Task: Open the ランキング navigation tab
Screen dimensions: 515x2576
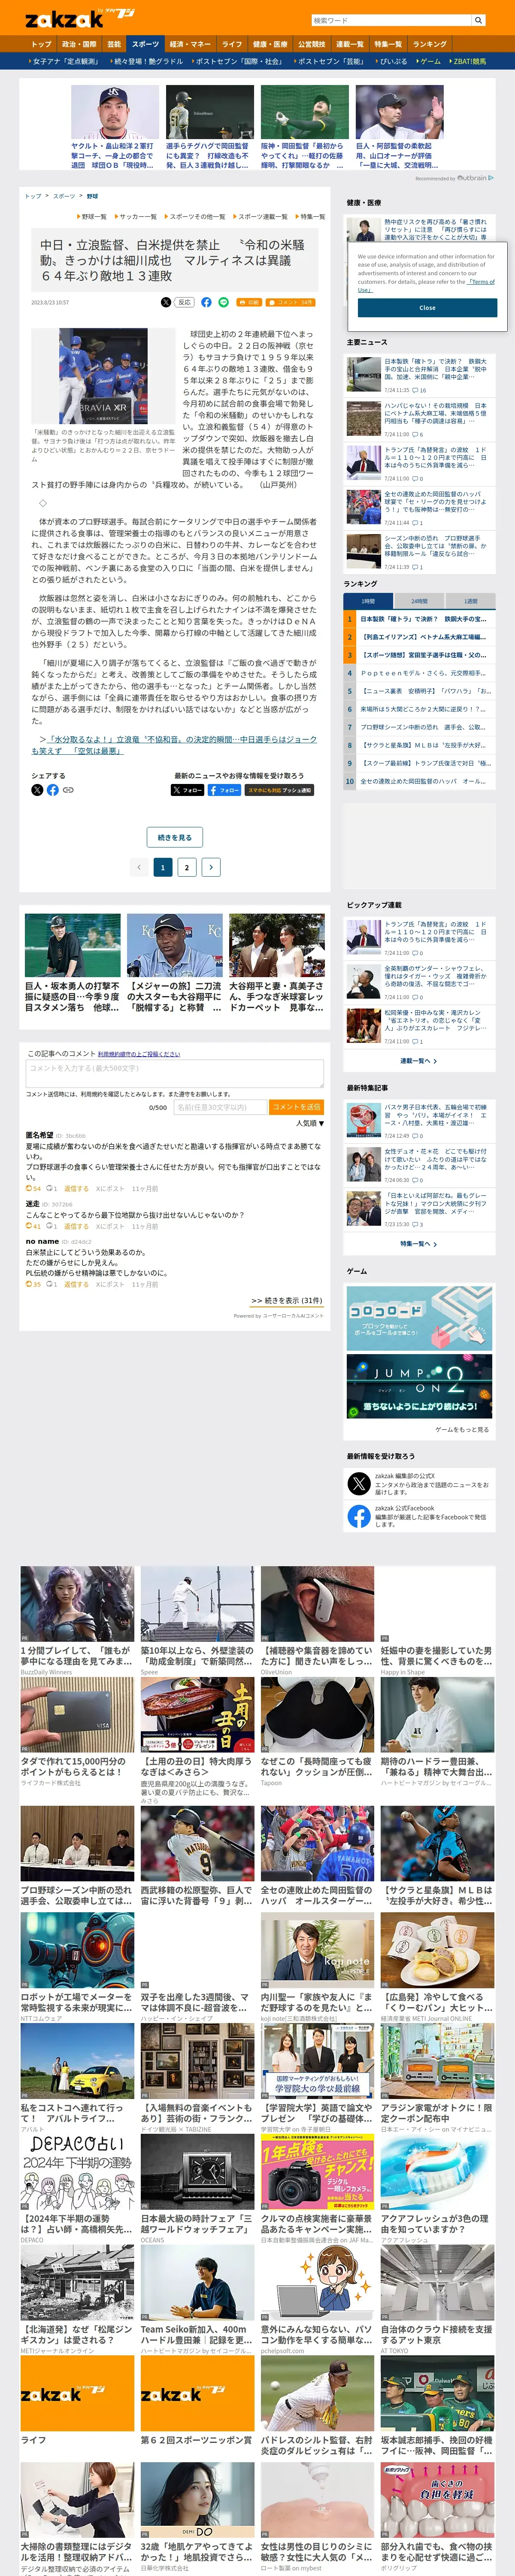Action: pos(430,44)
